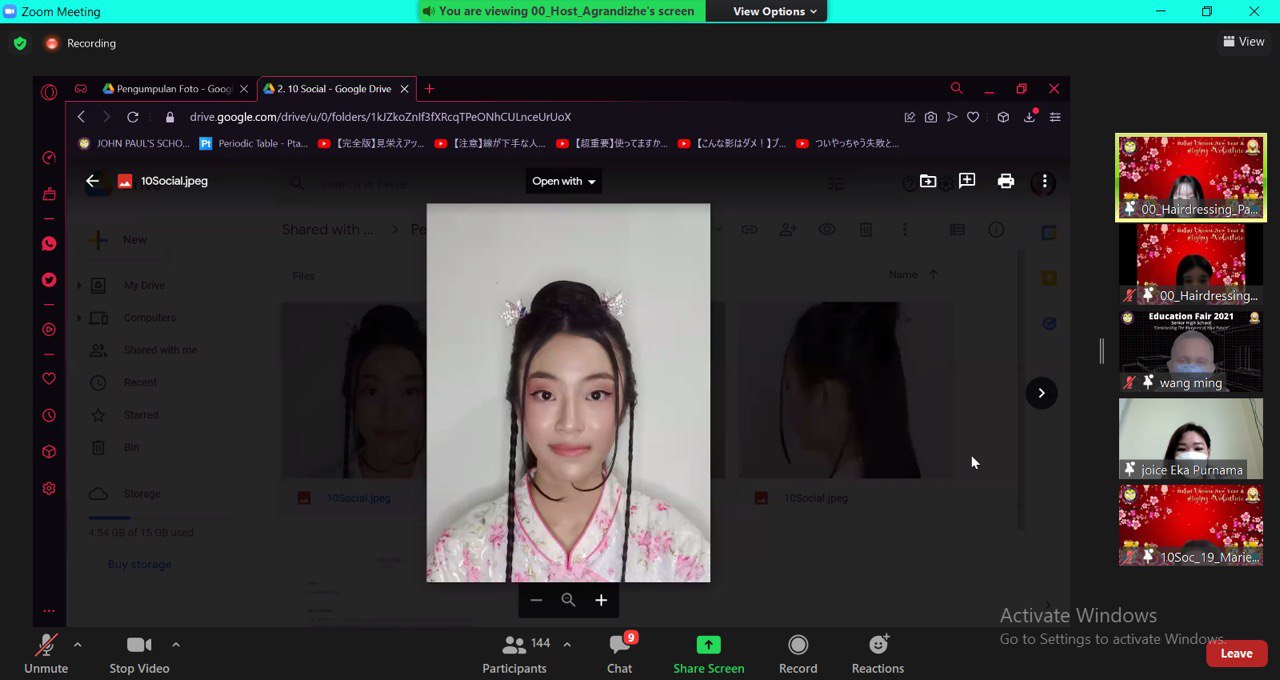Screen dimensions: 1280x680
Task: Go to the next image with right arrow
Action: pyautogui.click(x=1041, y=393)
